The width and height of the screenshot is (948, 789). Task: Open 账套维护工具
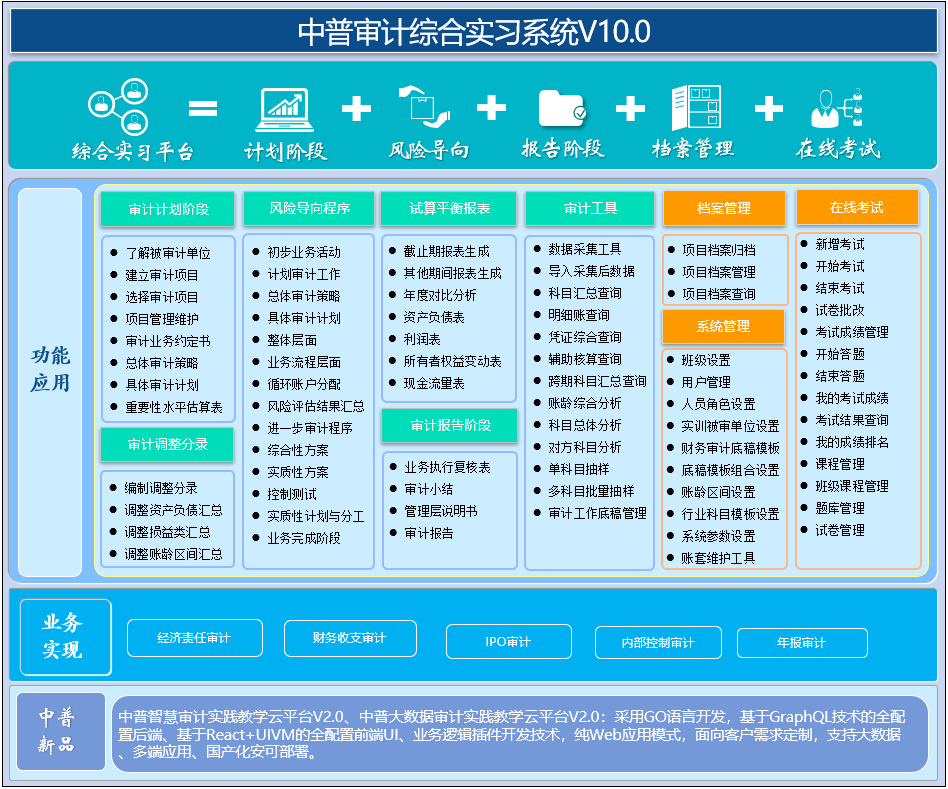718,558
